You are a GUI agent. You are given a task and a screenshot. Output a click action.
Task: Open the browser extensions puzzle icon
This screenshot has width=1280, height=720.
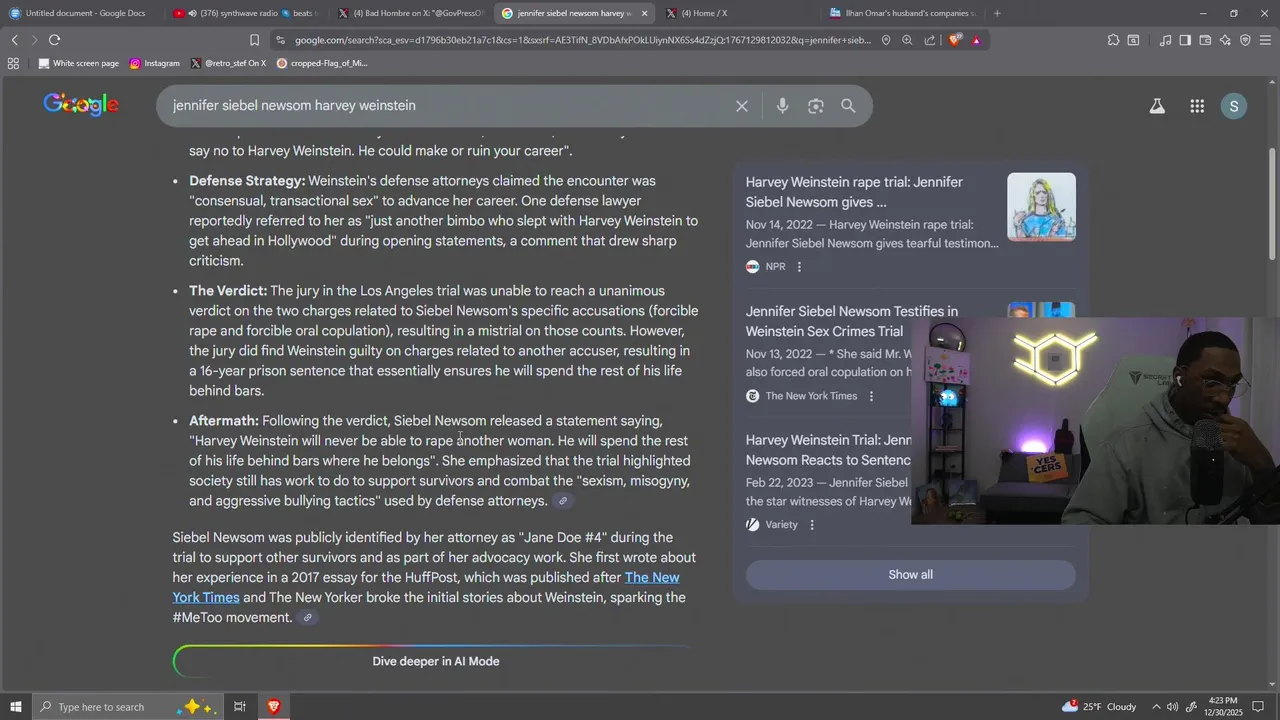pos(1113,40)
